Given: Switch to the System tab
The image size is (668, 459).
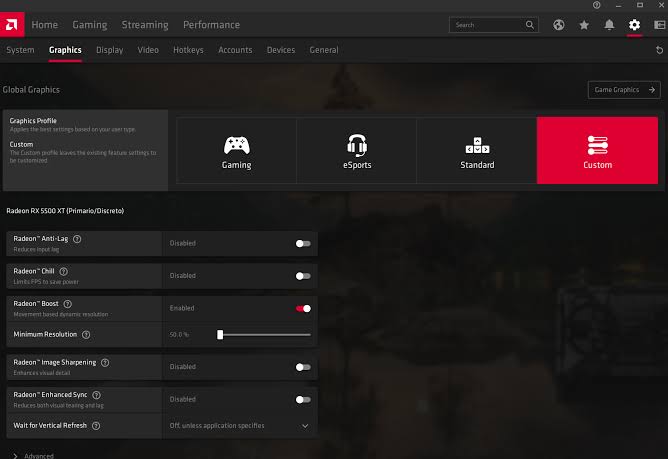Looking at the screenshot, I should coord(20,50).
